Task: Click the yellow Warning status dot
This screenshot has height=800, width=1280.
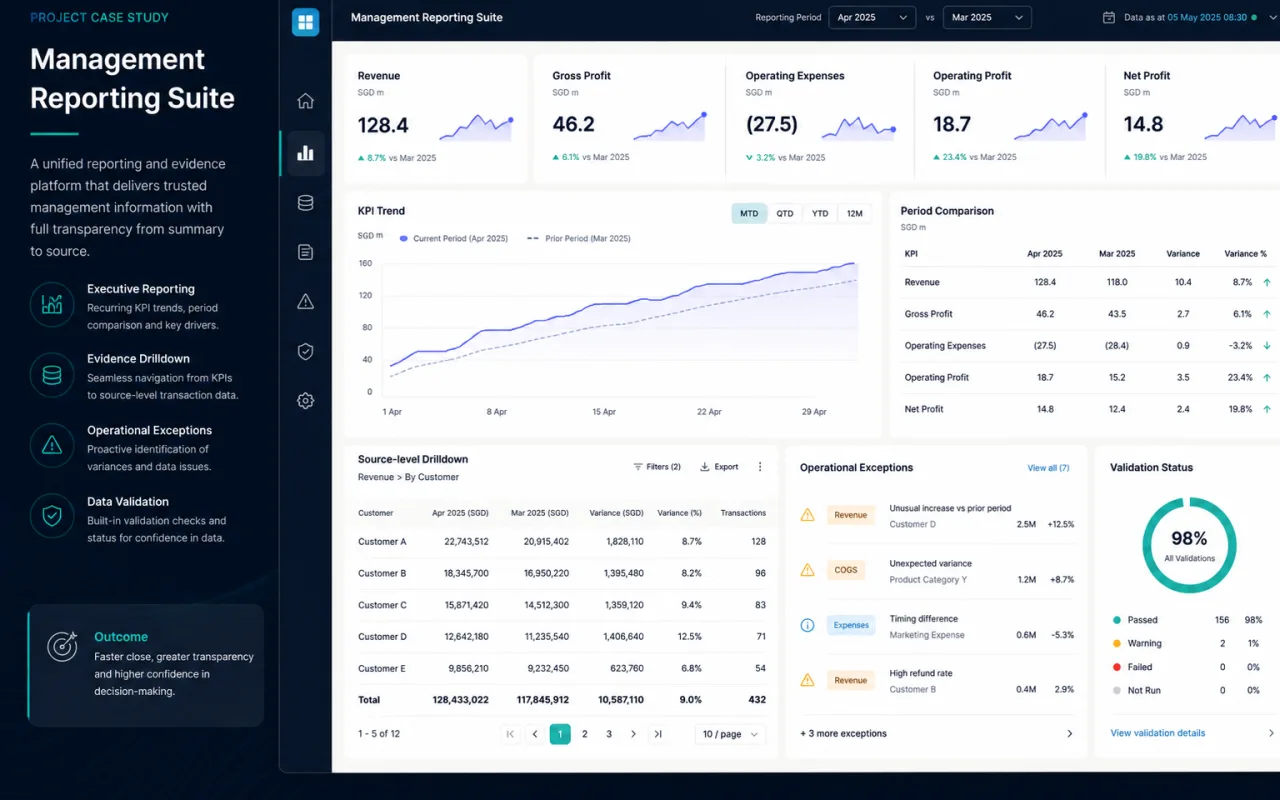Action: pyautogui.click(x=1116, y=643)
